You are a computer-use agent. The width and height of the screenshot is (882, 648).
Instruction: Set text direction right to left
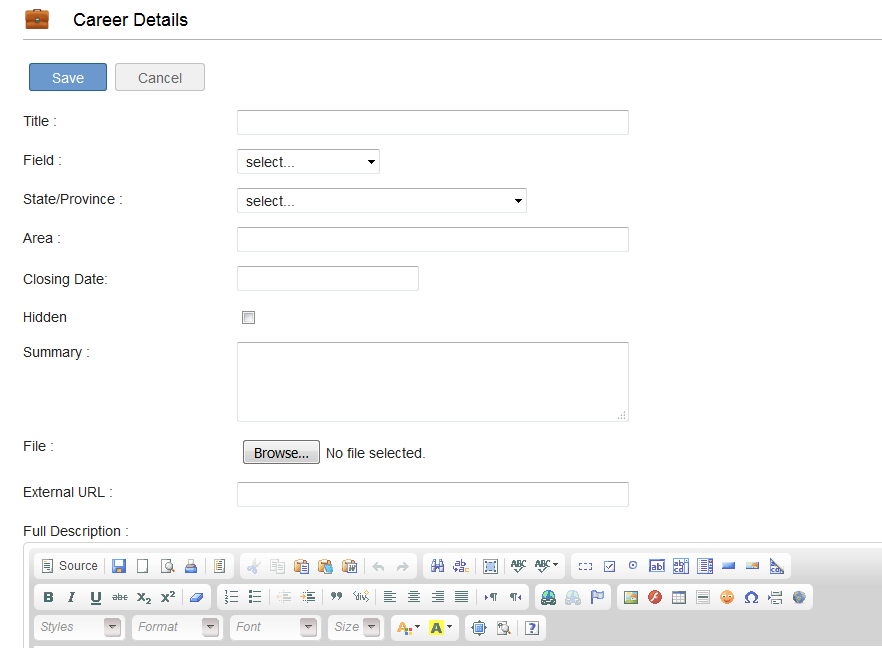(515, 597)
